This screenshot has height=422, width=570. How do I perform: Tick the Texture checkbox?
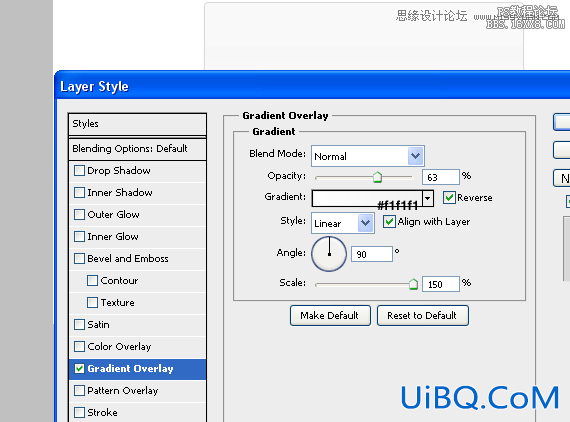coord(92,302)
